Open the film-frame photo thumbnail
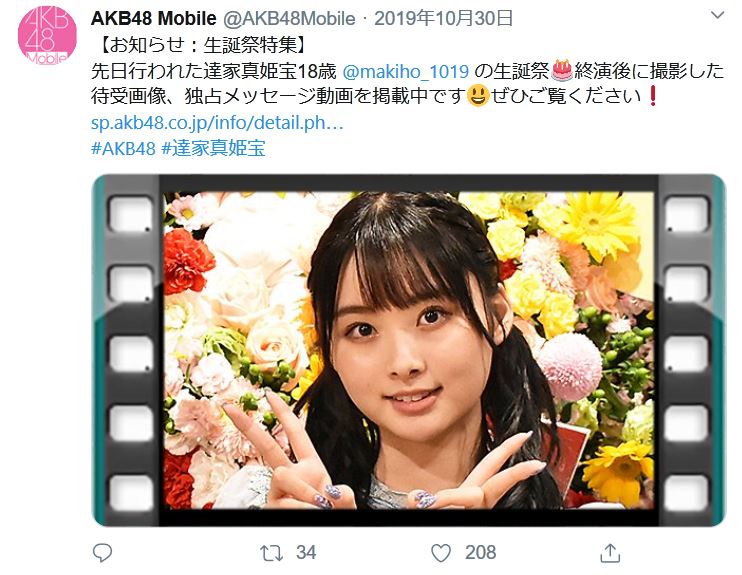The width and height of the screenshot is (742, 575). click(x=408, y=350)
